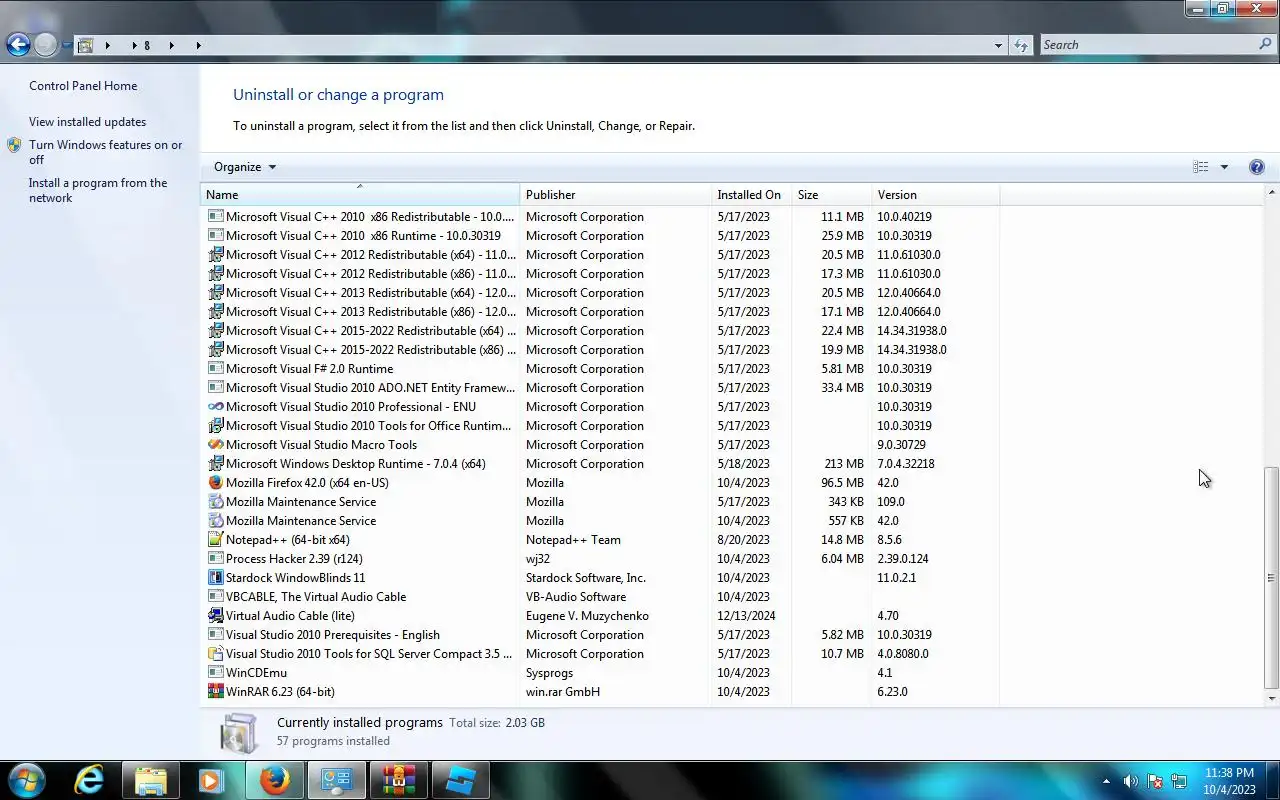Open the view options dropdown arrow
Screen dimensions: 1280x800
(x=1224, y=167)
